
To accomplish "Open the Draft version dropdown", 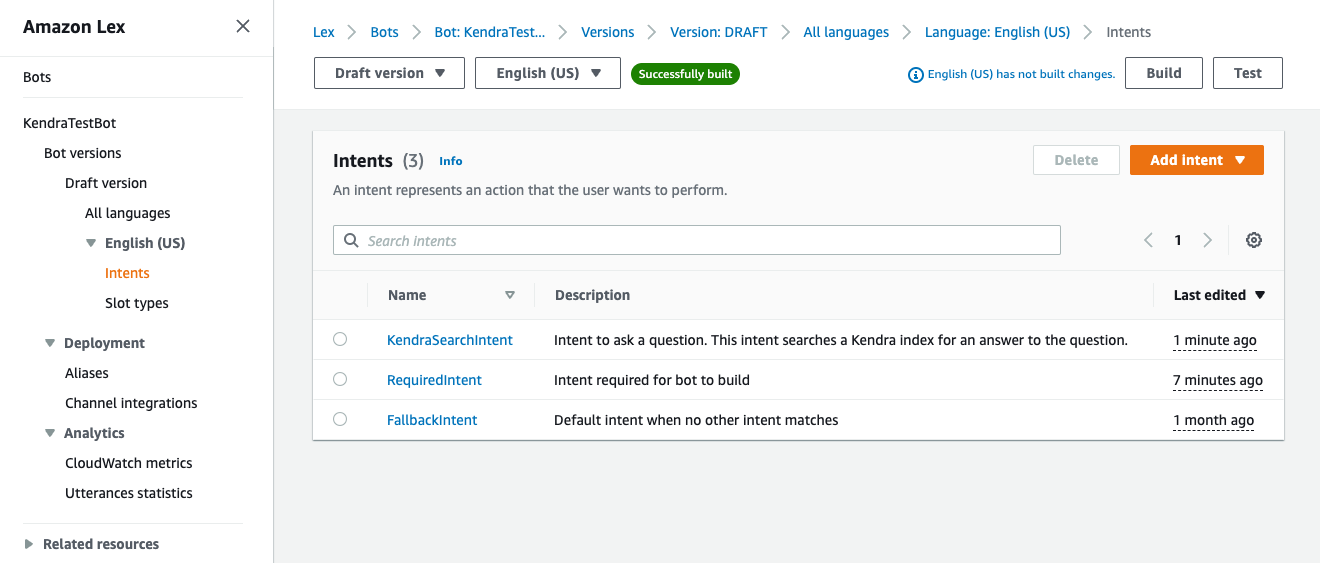I will click(x=389, y=73).
